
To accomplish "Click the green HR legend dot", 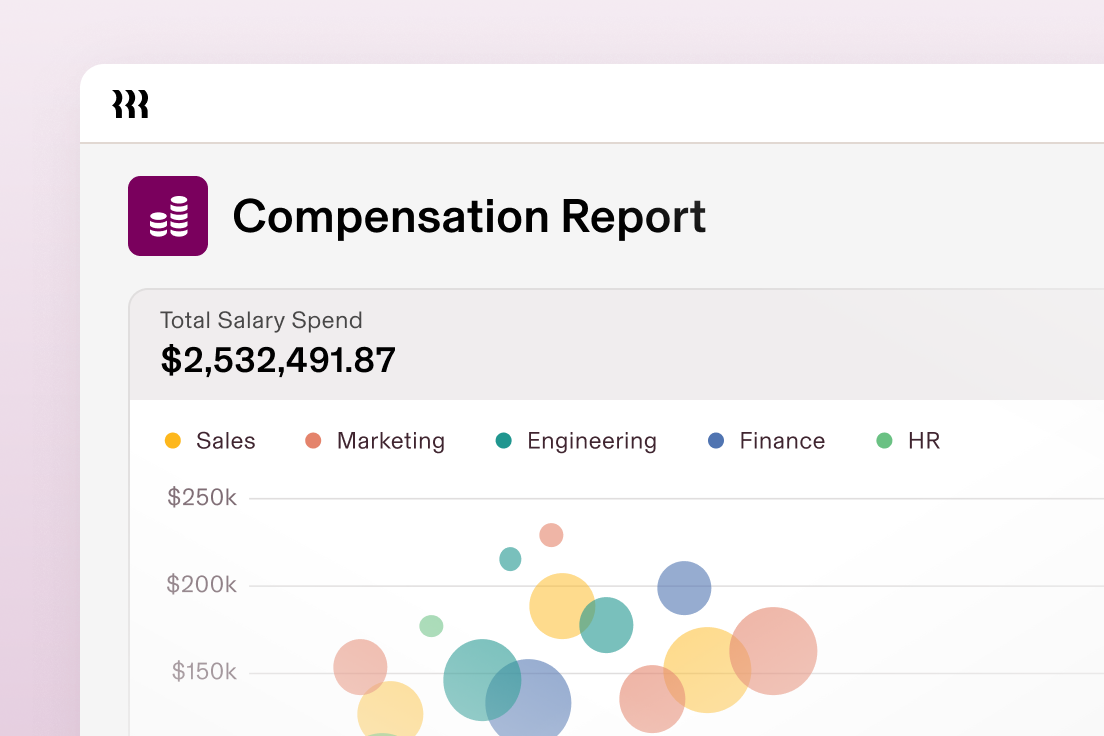I will pyautogui.click(x=885, y=440).
